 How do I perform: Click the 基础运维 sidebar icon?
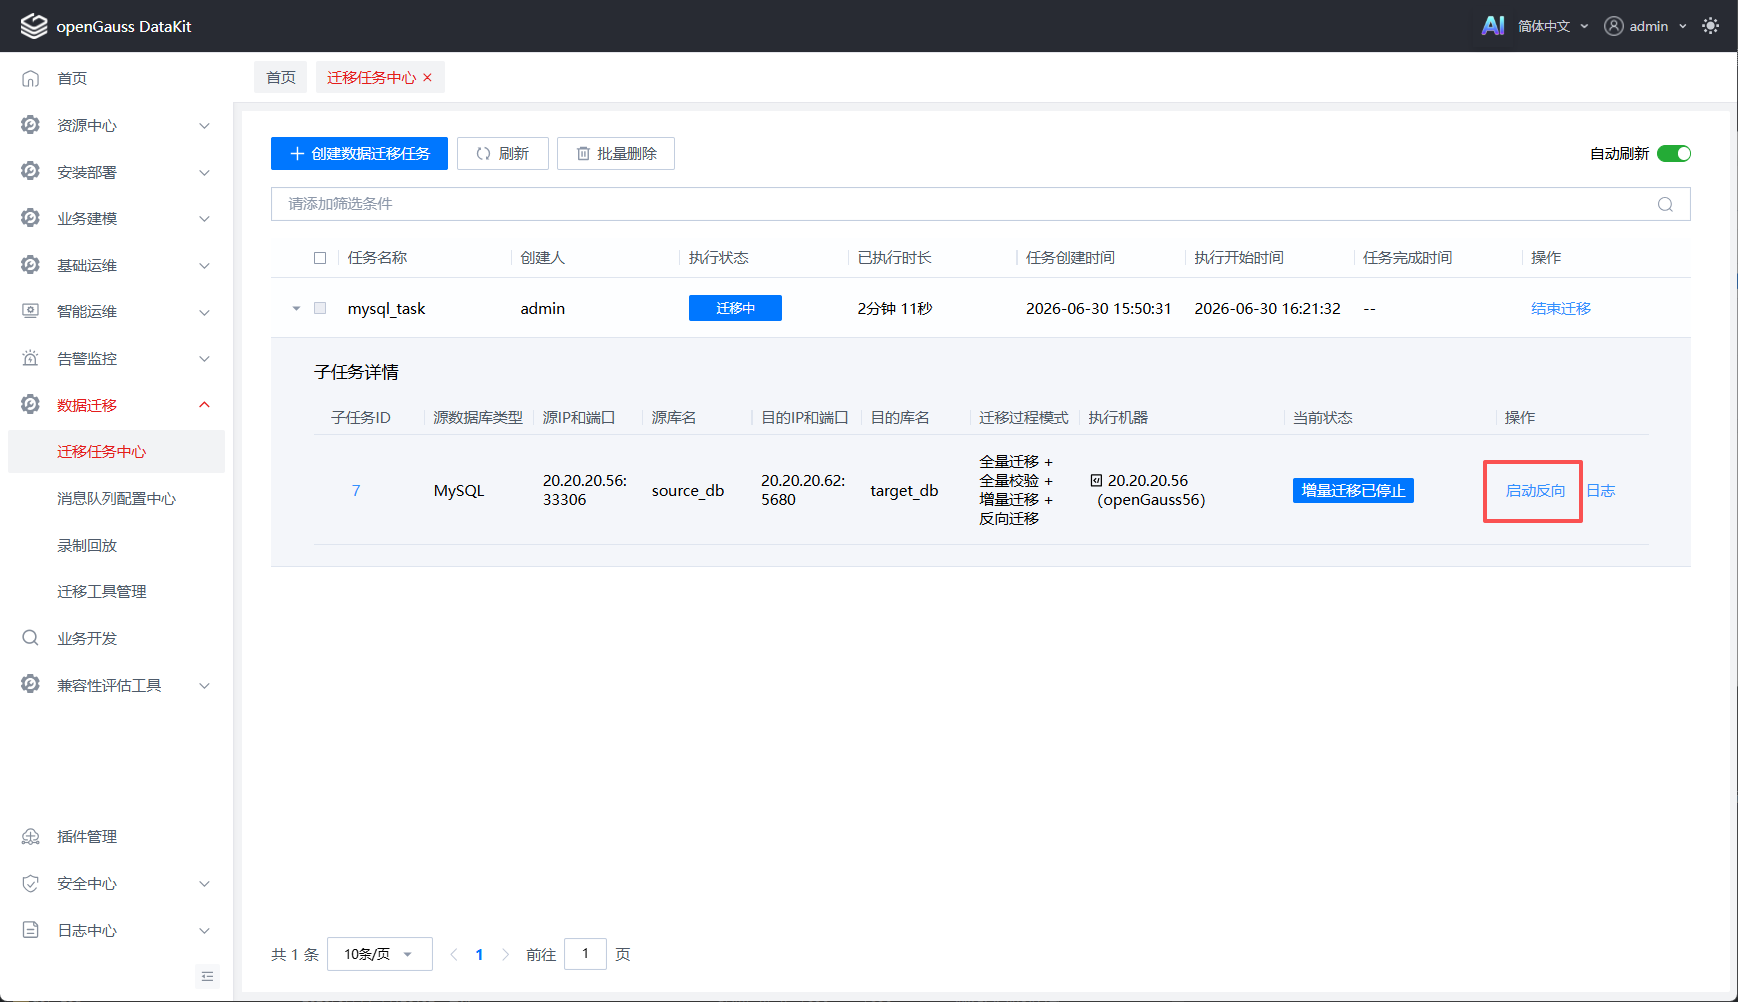31,265
